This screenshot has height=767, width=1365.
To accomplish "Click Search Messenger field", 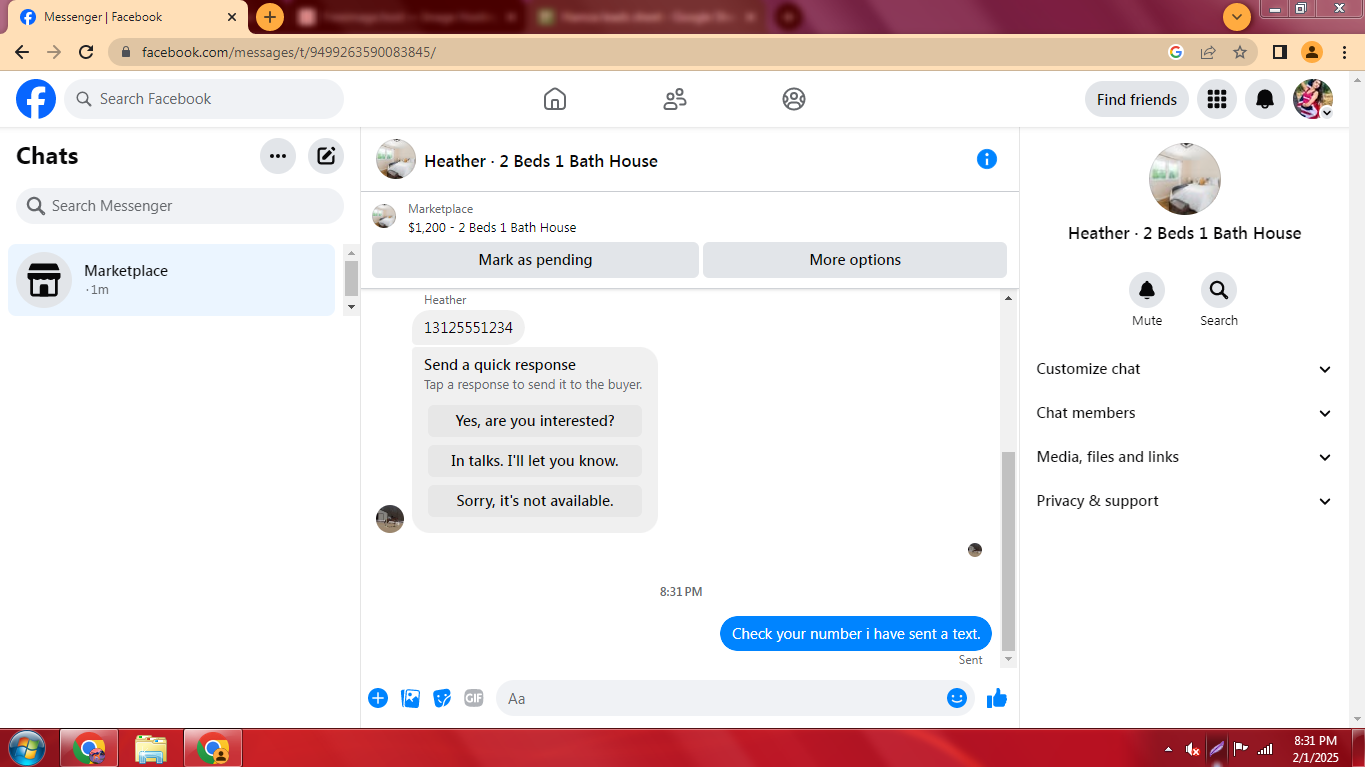I will [180, 206].
